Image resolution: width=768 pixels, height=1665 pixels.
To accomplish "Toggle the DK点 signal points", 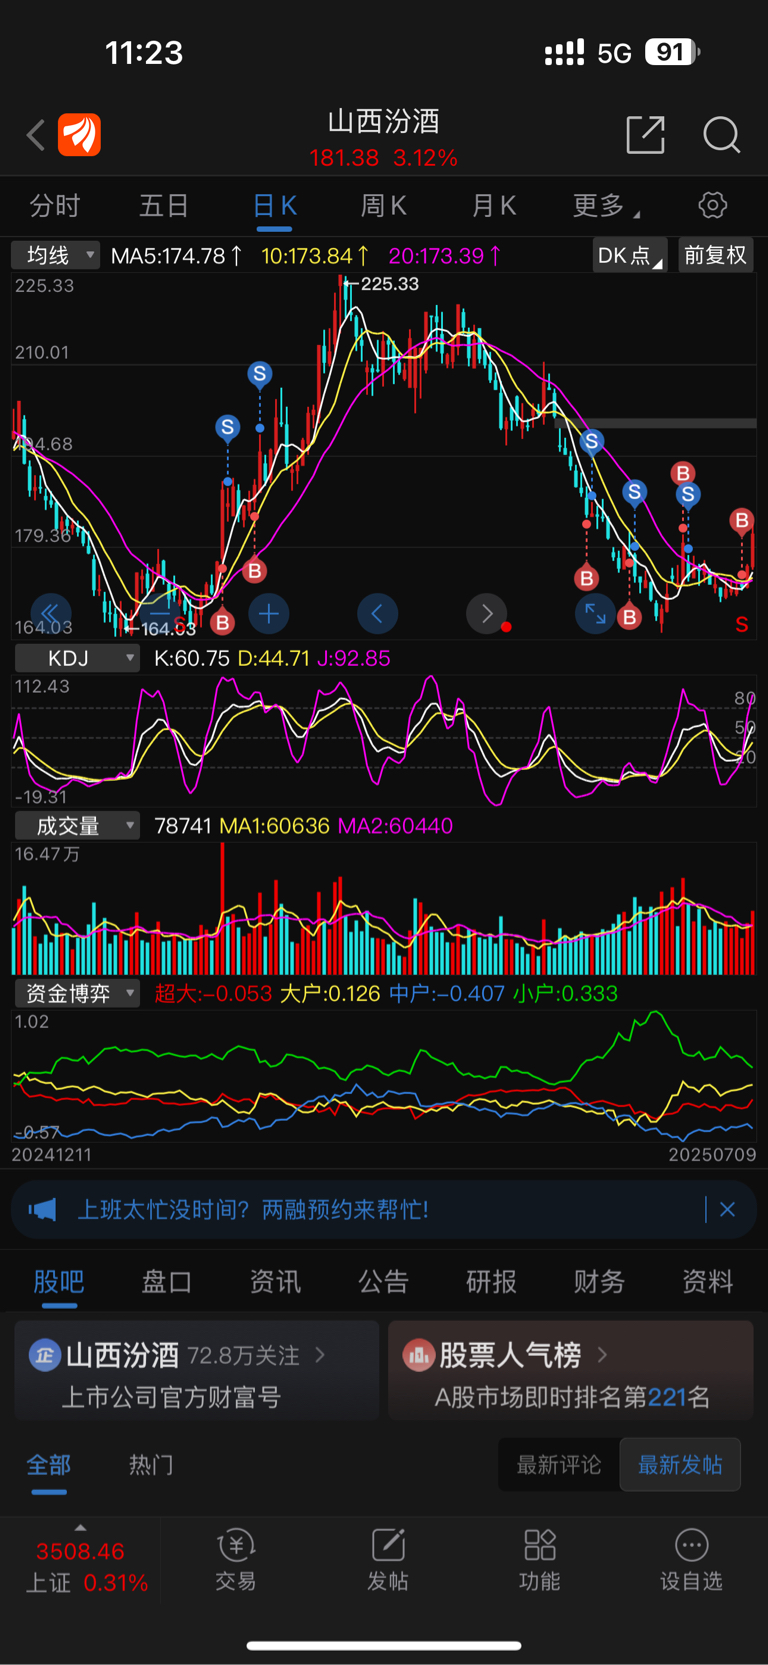I will point(630,255).
